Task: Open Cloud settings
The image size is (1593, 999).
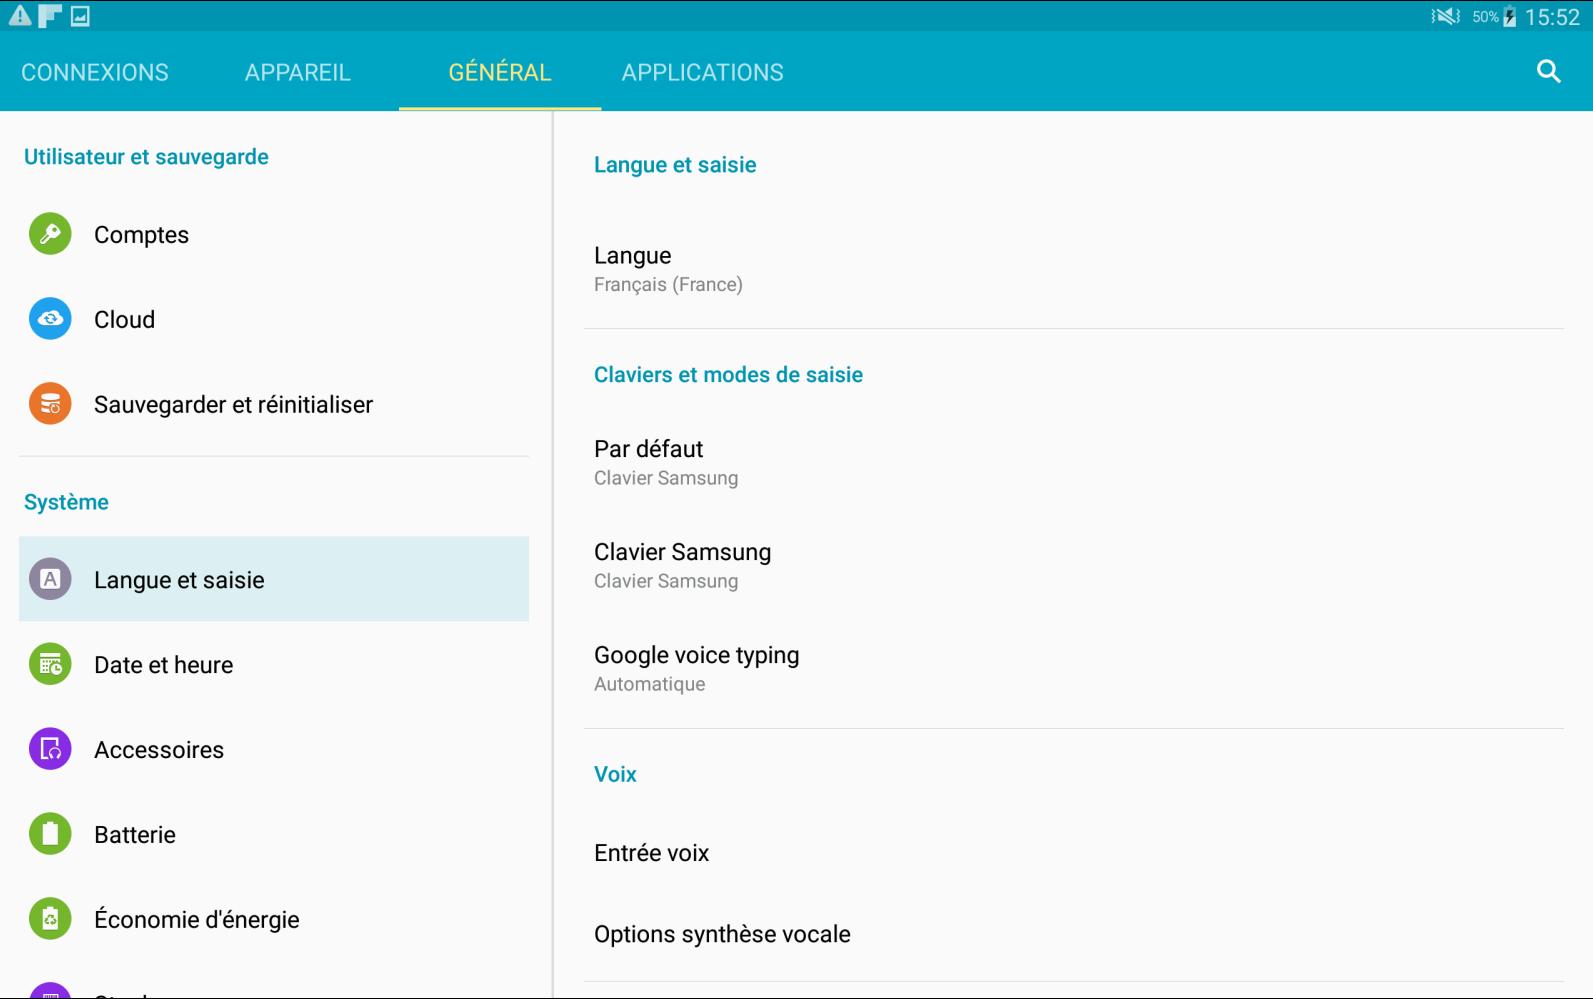Action: (274, 319)
